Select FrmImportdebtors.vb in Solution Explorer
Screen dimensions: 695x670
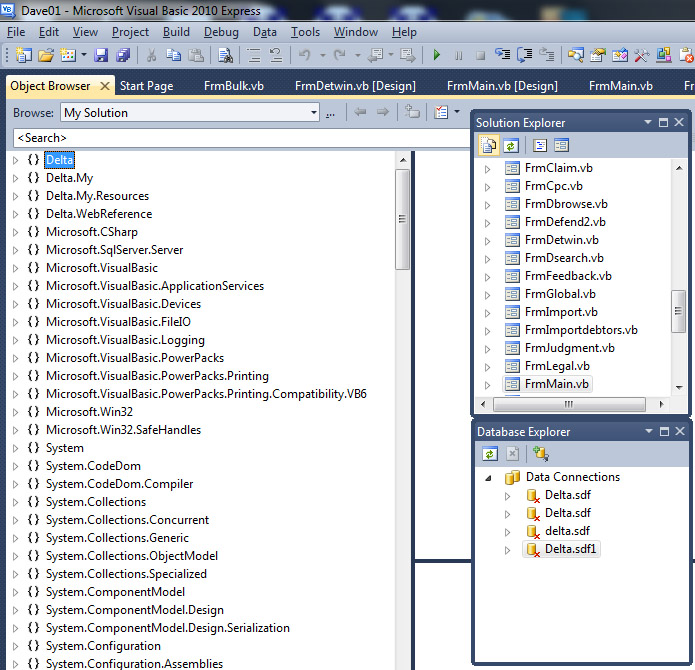coord(581,330)
